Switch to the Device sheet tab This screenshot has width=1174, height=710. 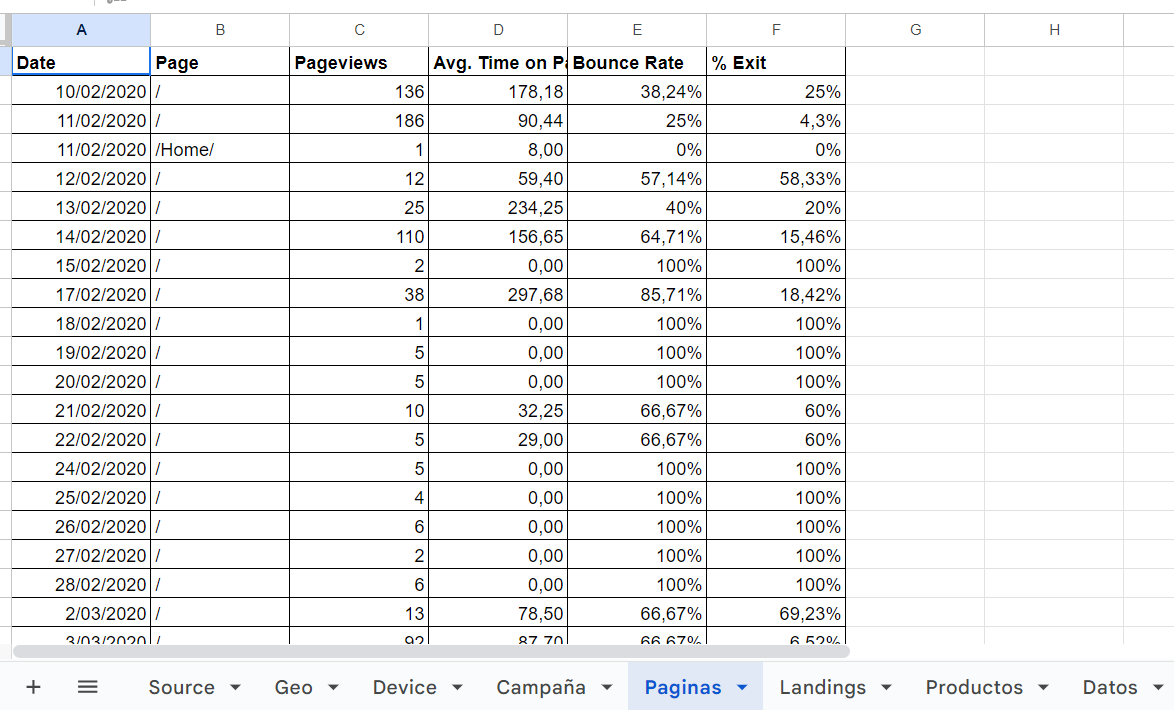click(404, 688)
